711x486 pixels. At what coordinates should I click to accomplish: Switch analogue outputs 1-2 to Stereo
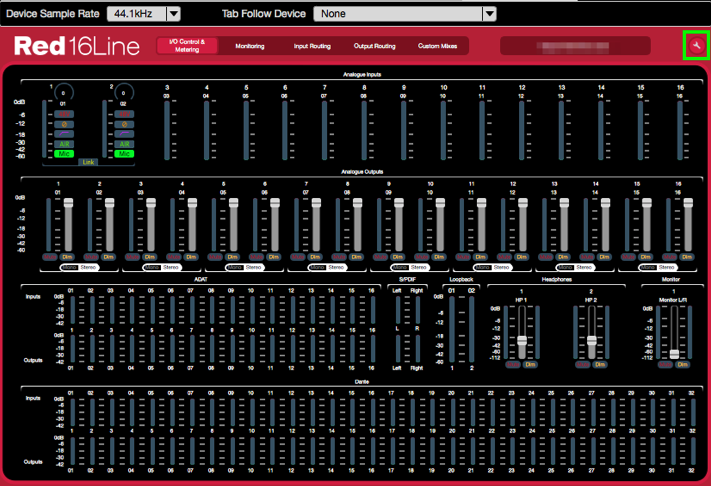point(89,268)
